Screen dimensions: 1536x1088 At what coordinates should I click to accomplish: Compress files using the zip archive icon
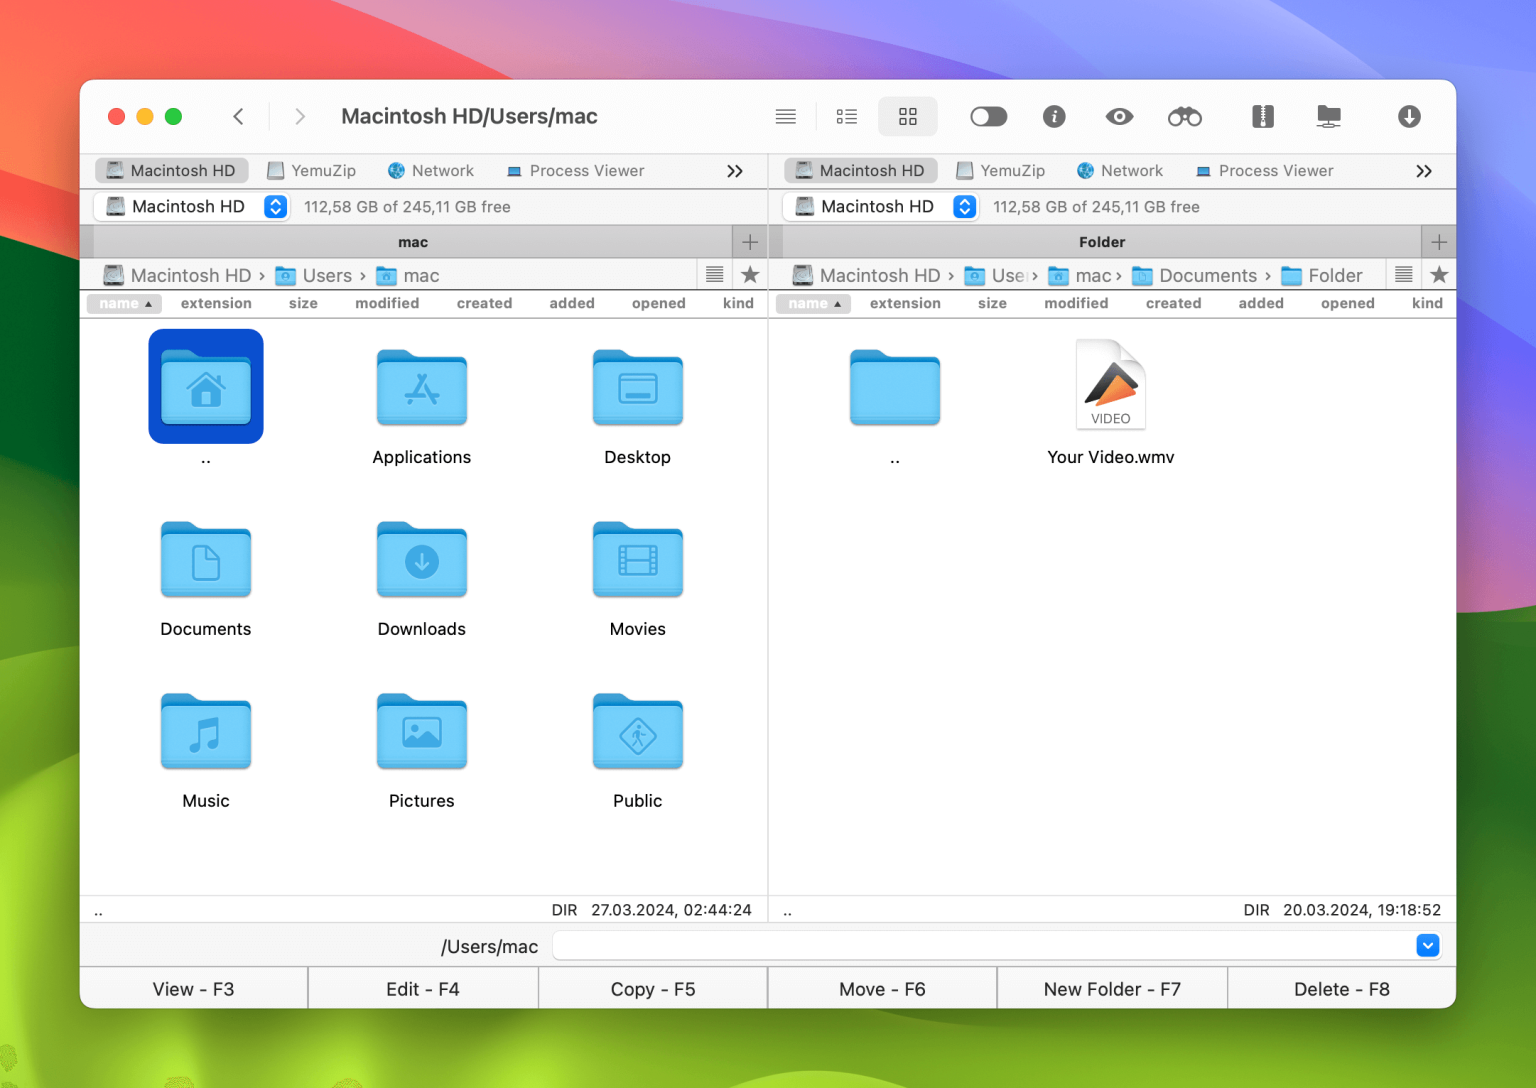[x=1262, y=116]
